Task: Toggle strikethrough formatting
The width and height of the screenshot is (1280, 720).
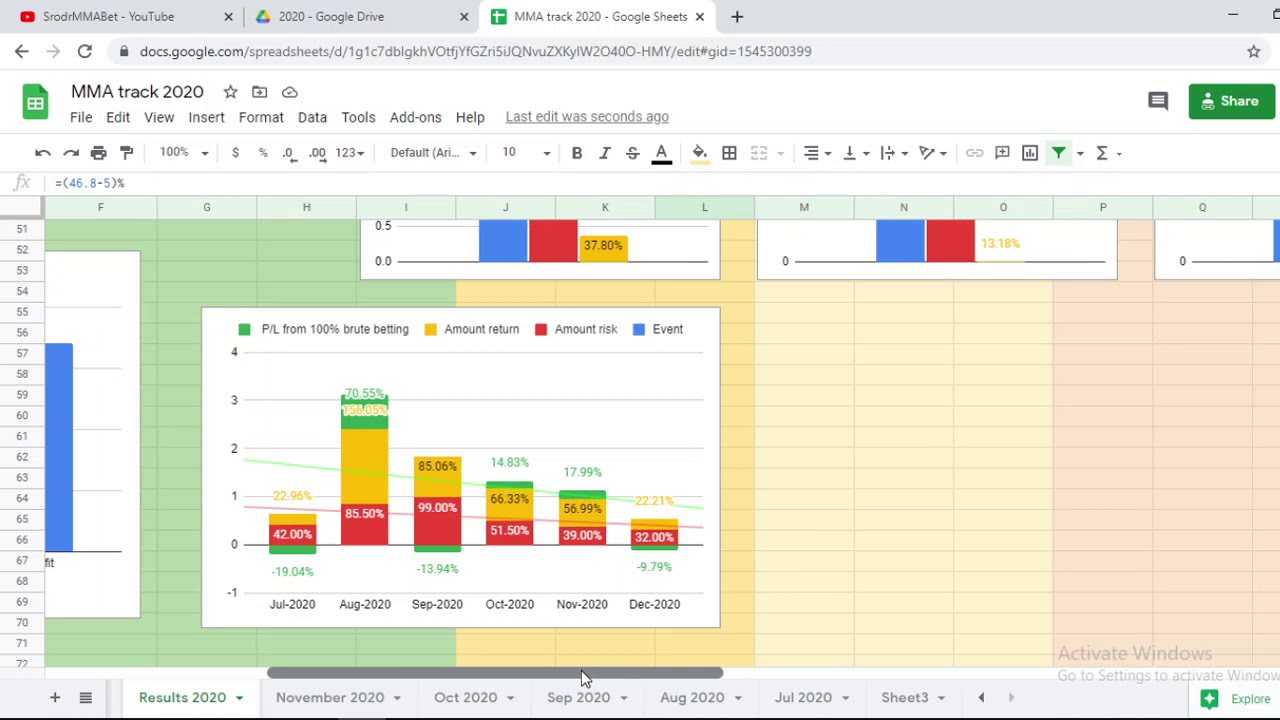Action: coord(633,153)
